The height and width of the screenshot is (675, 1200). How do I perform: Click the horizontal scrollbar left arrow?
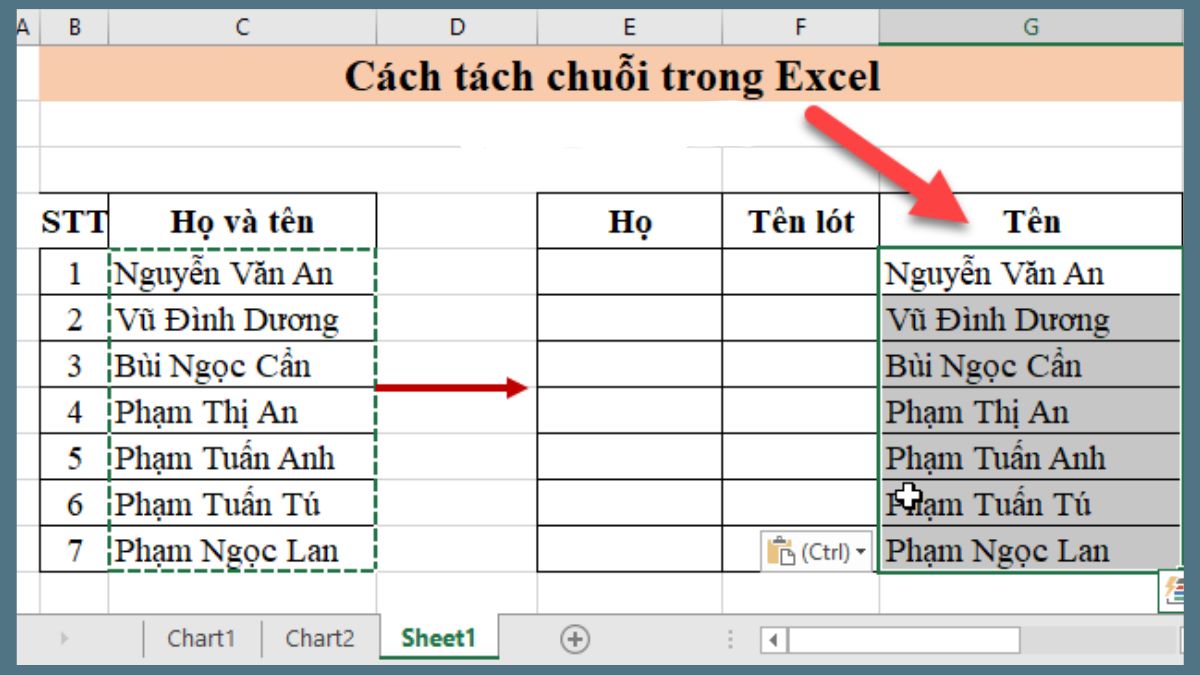pyautogui.click(x=774, y=639)
